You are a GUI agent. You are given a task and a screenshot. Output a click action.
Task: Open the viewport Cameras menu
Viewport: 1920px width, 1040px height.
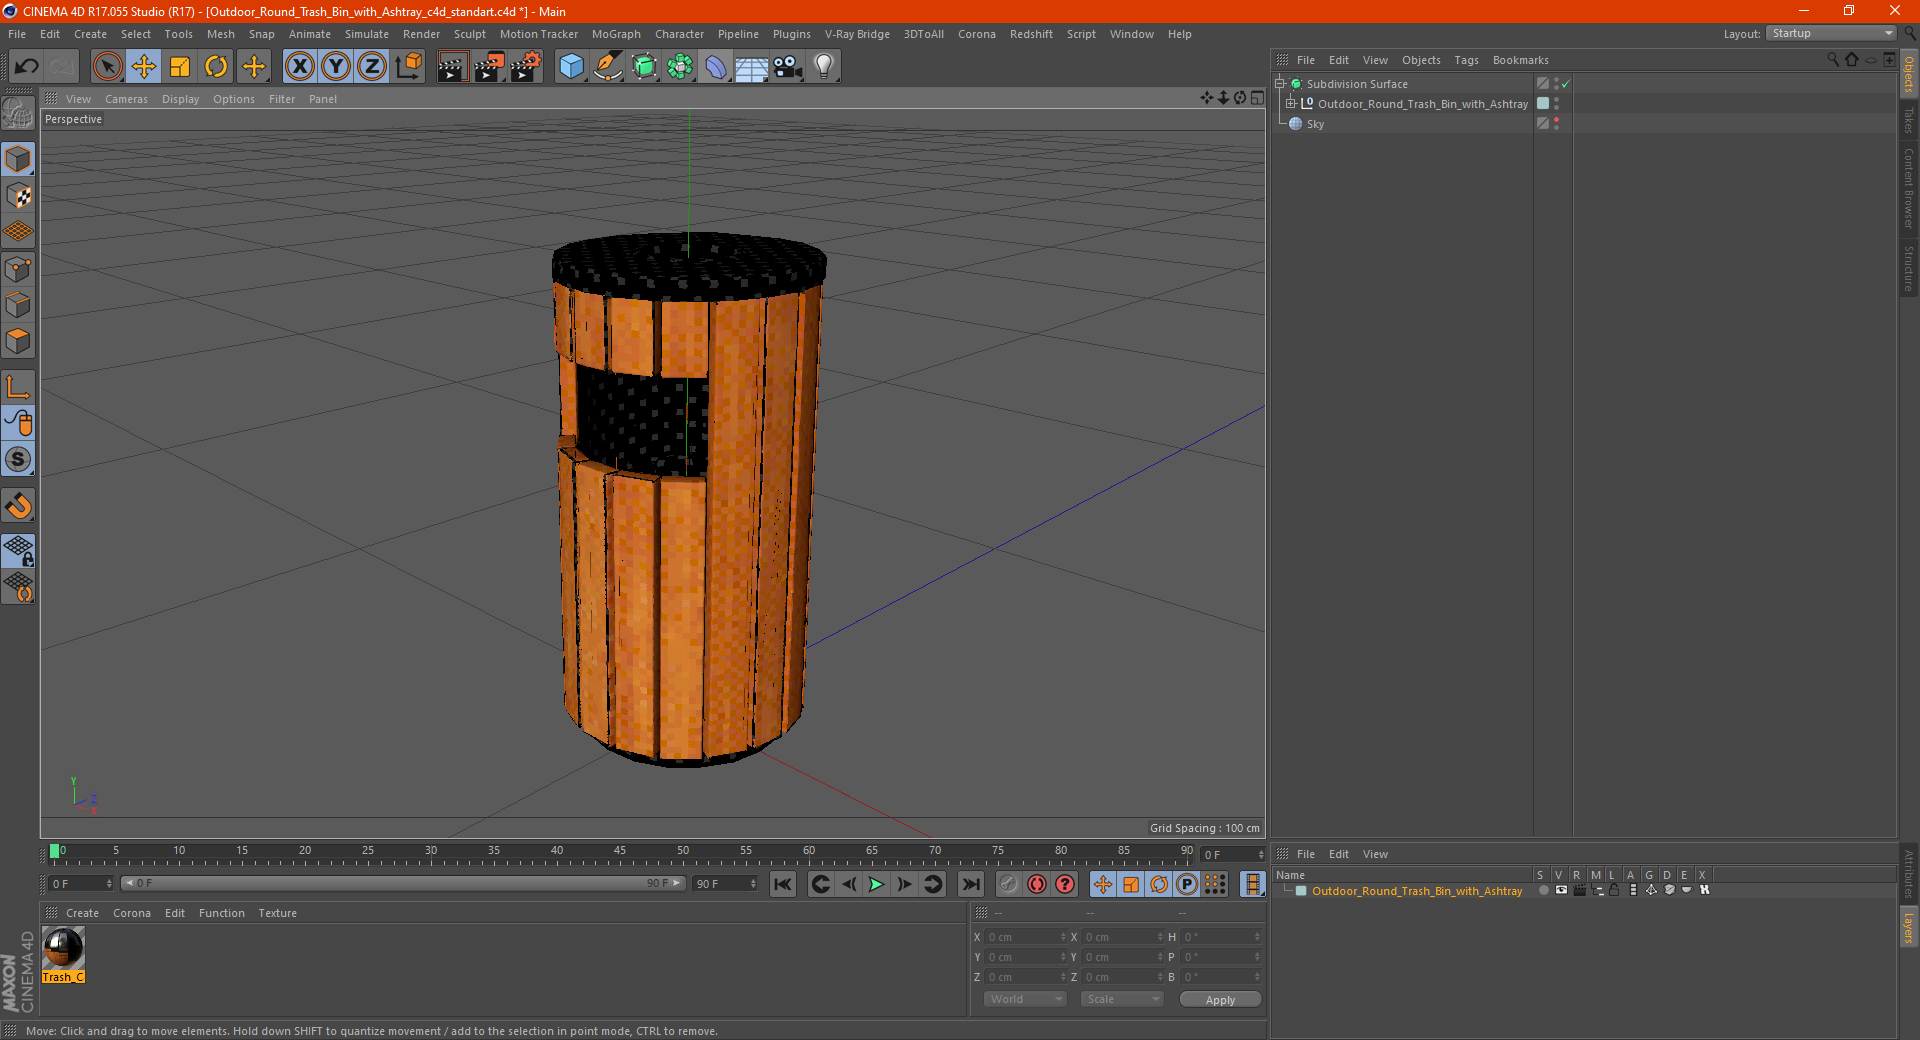click(126, 99)
